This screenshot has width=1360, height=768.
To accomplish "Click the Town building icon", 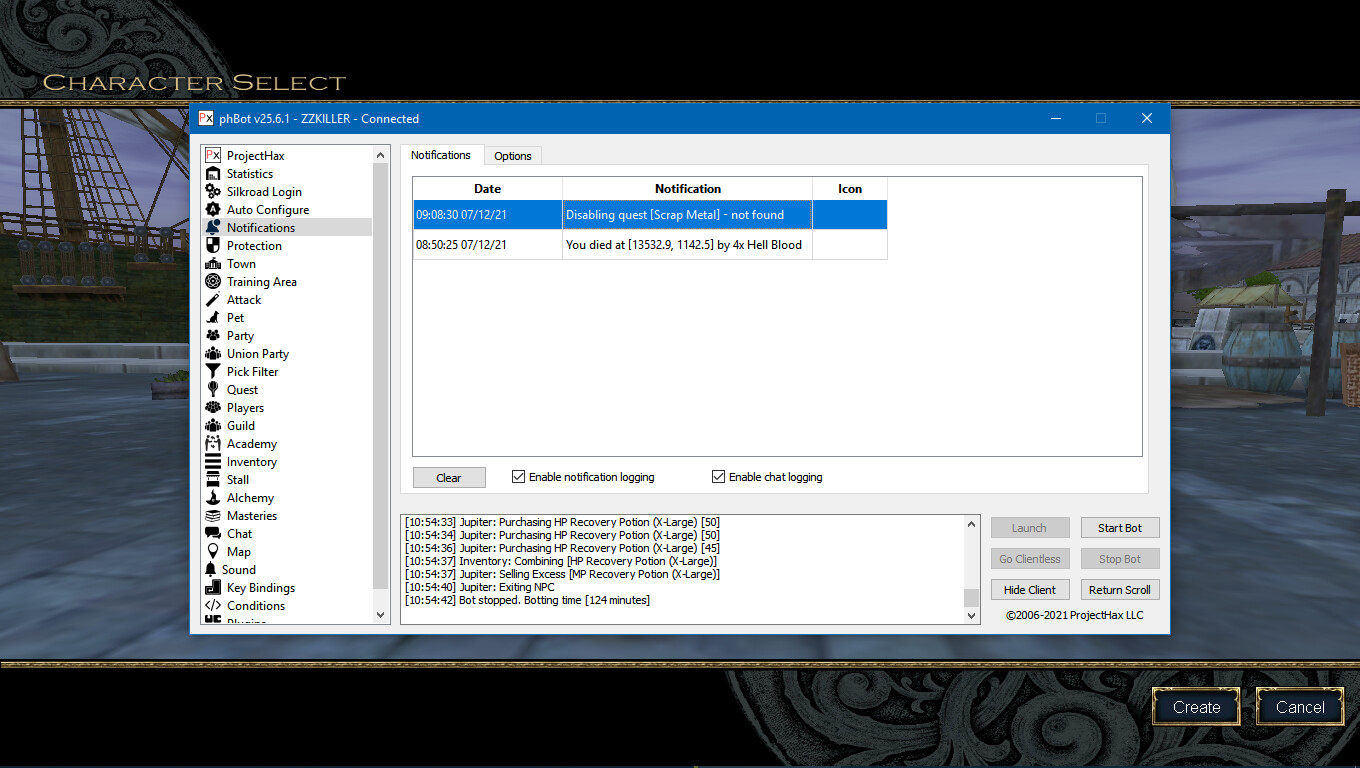I will (212, 264).
